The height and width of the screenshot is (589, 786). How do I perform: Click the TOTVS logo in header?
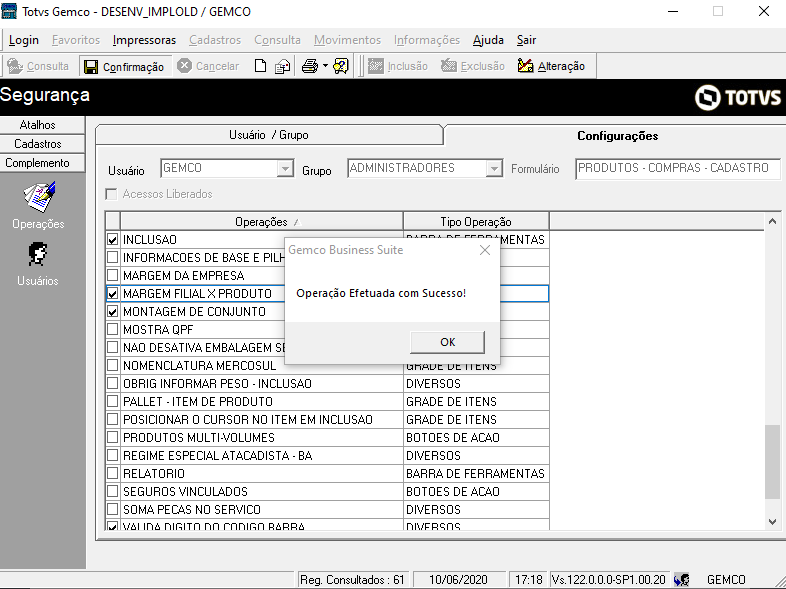pyautogui.click(x=738, y=97)
